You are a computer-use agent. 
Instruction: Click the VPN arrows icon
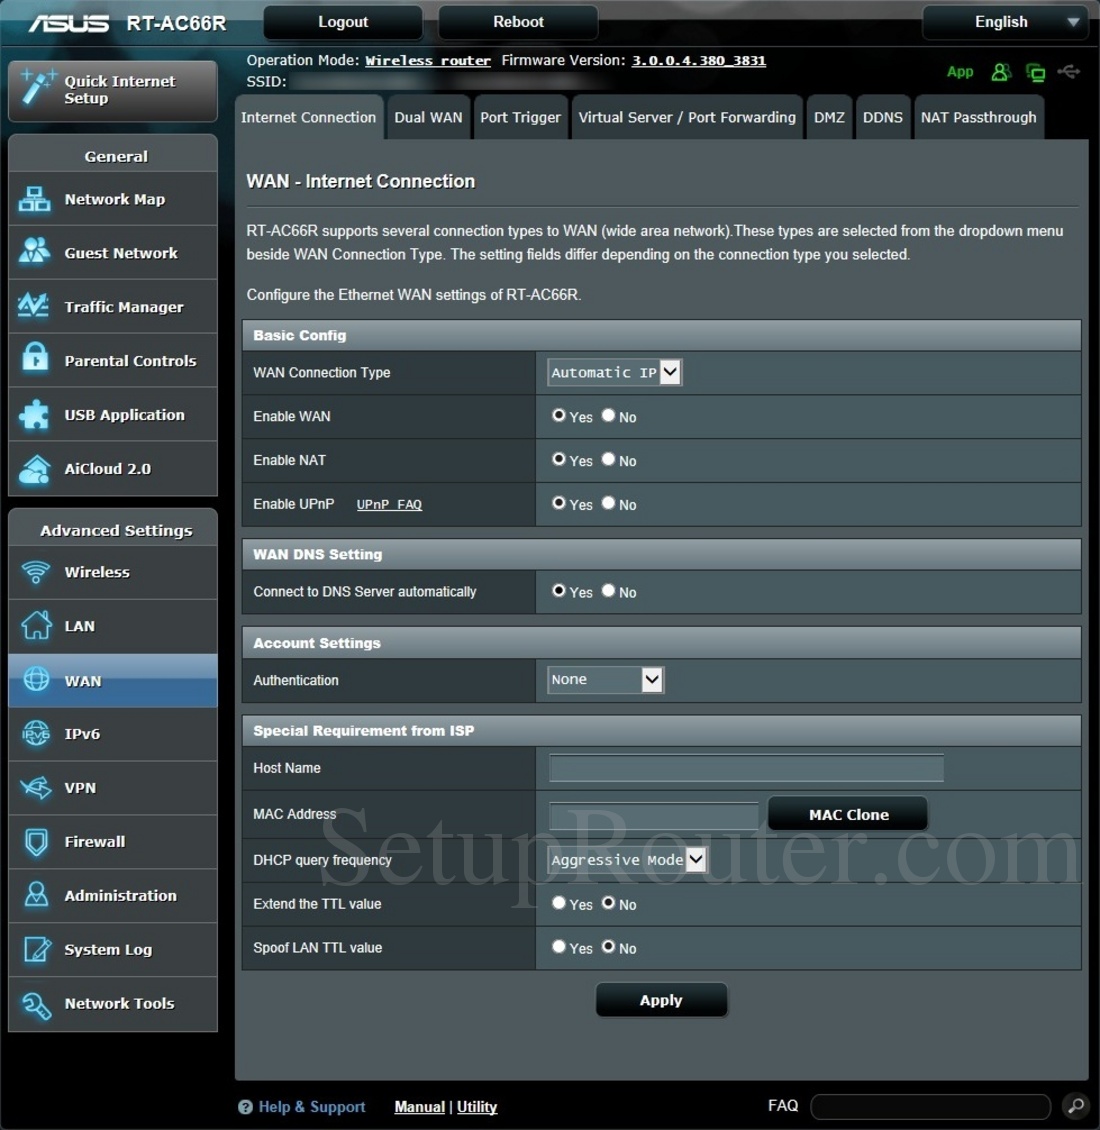[x=36, y=788]
